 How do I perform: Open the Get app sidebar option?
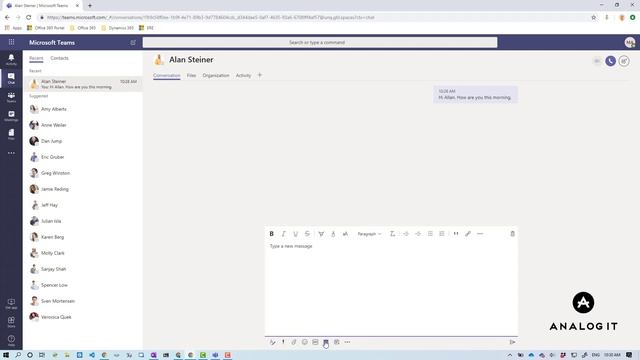[x=11, y=304]
